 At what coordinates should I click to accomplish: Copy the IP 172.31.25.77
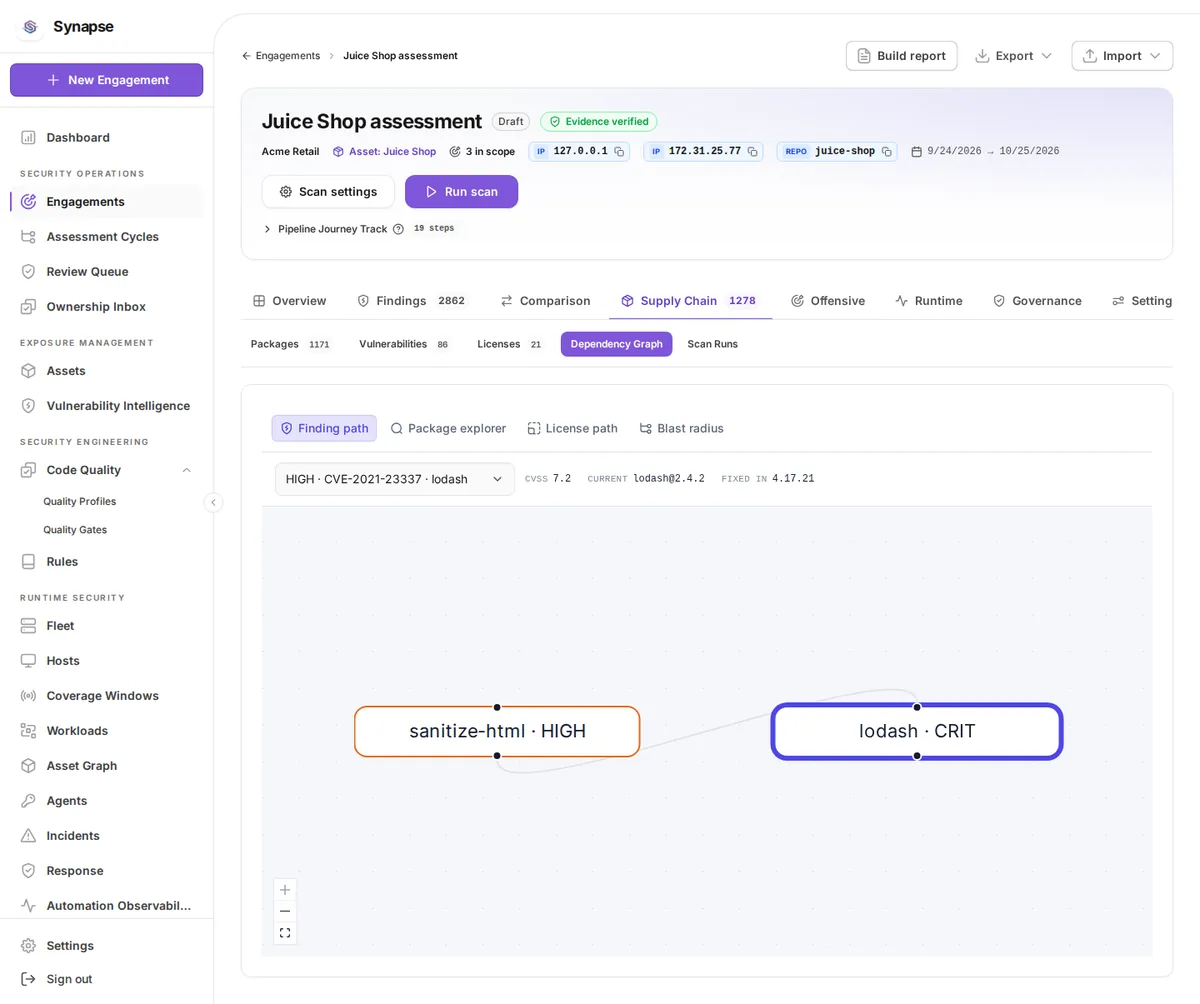753,151
